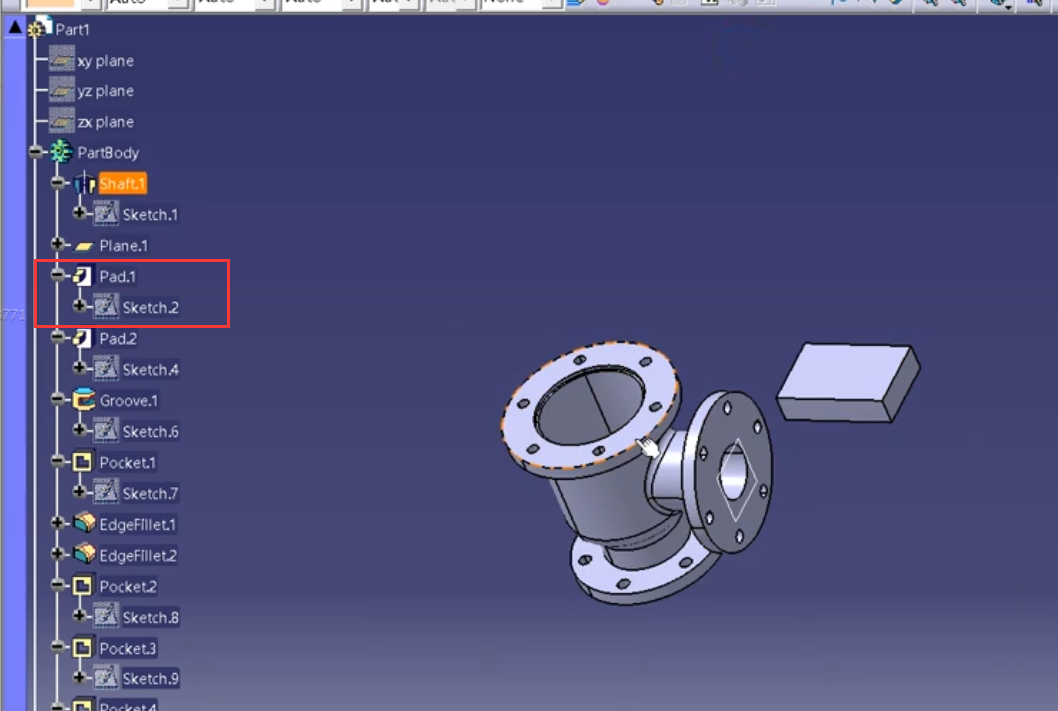Expand the Sketch.6 node
Image resolution: width=1058 pixels, height=711 pixels.
click(79, 430)
